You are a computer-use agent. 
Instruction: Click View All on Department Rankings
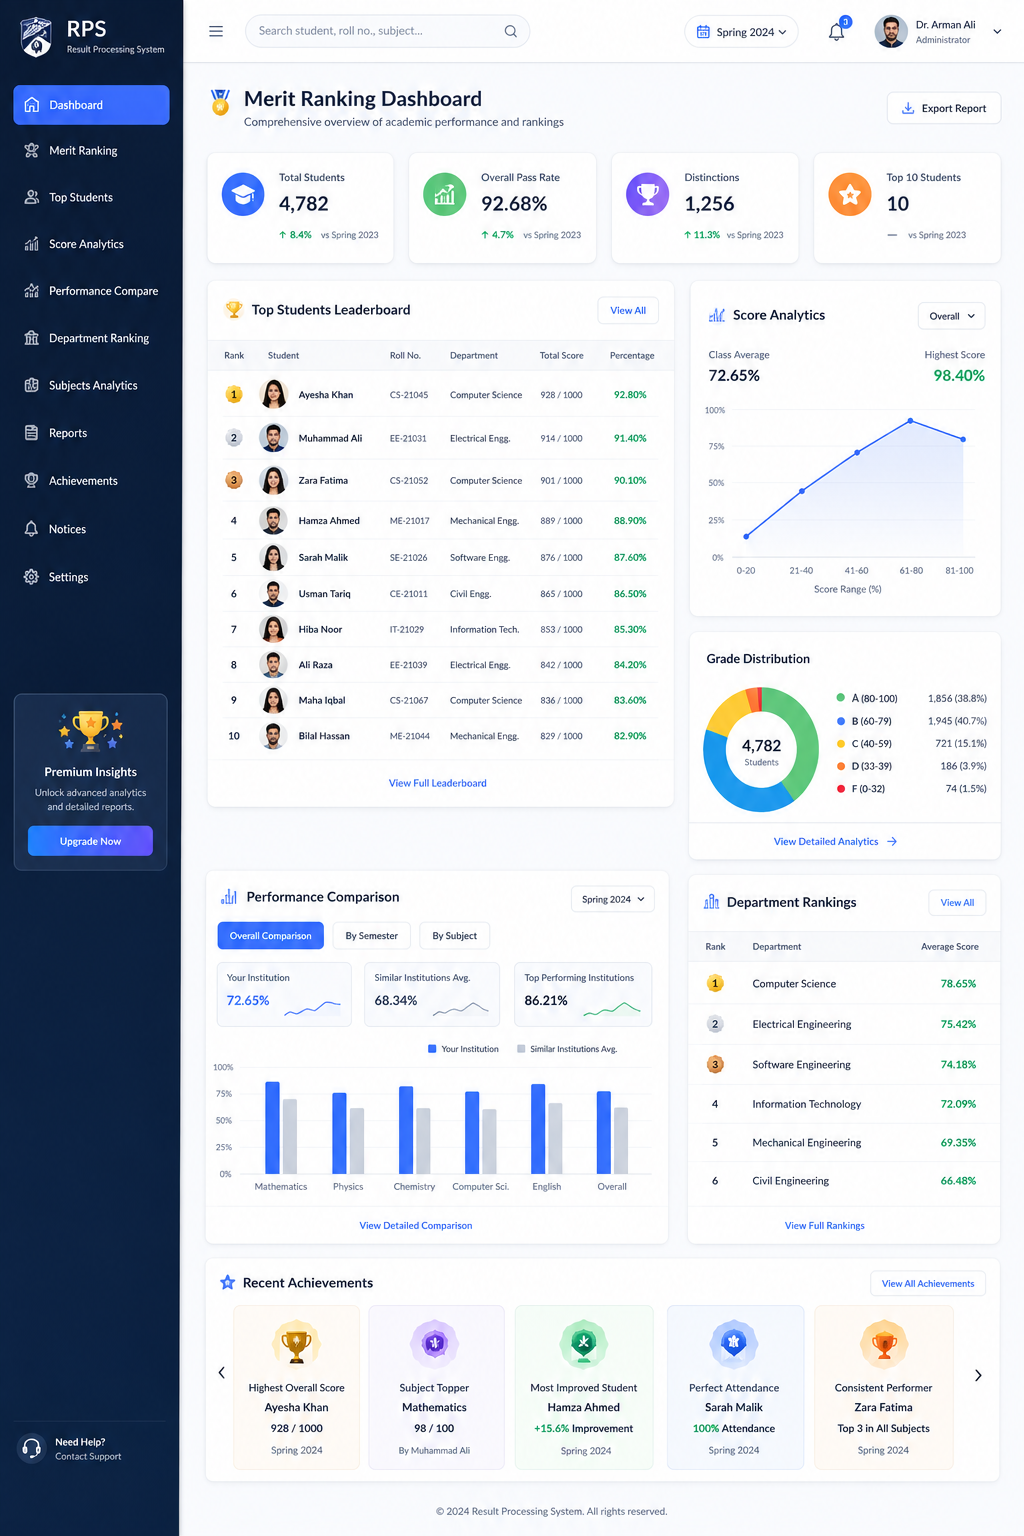(x=957, y=902)
